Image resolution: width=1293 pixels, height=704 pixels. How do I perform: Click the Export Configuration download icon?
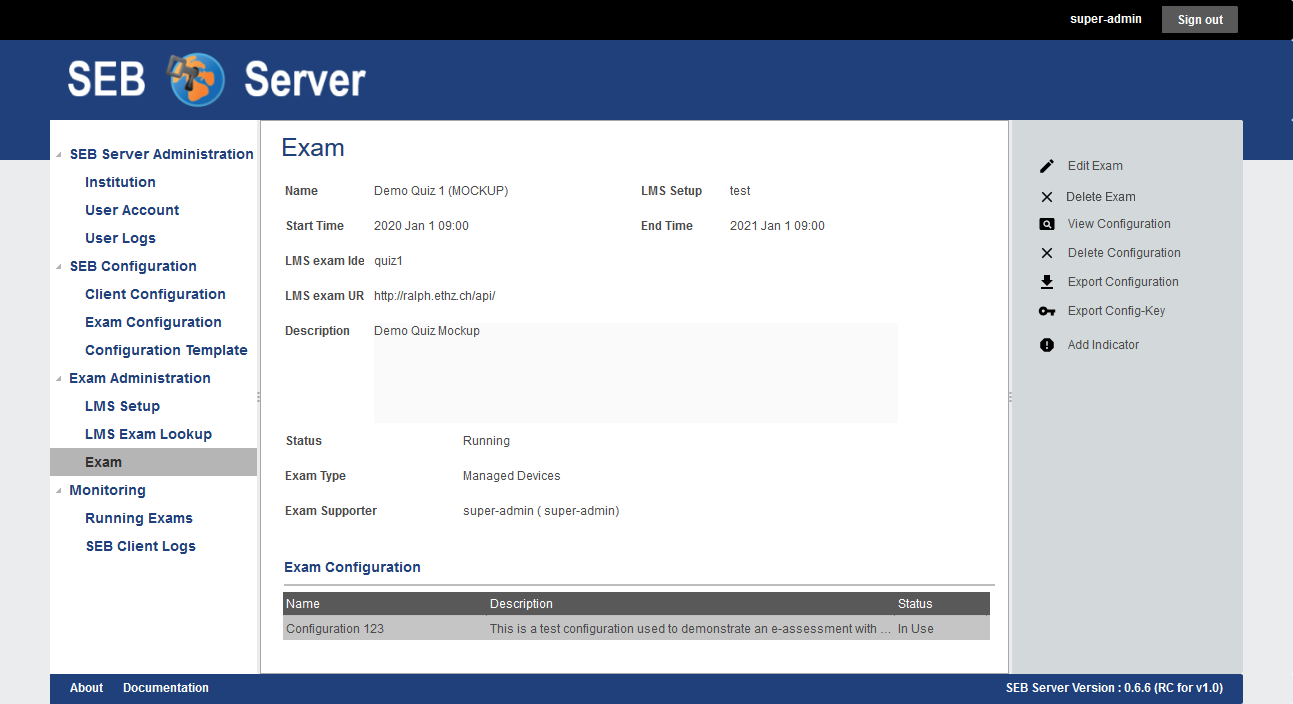point(1047,282)
